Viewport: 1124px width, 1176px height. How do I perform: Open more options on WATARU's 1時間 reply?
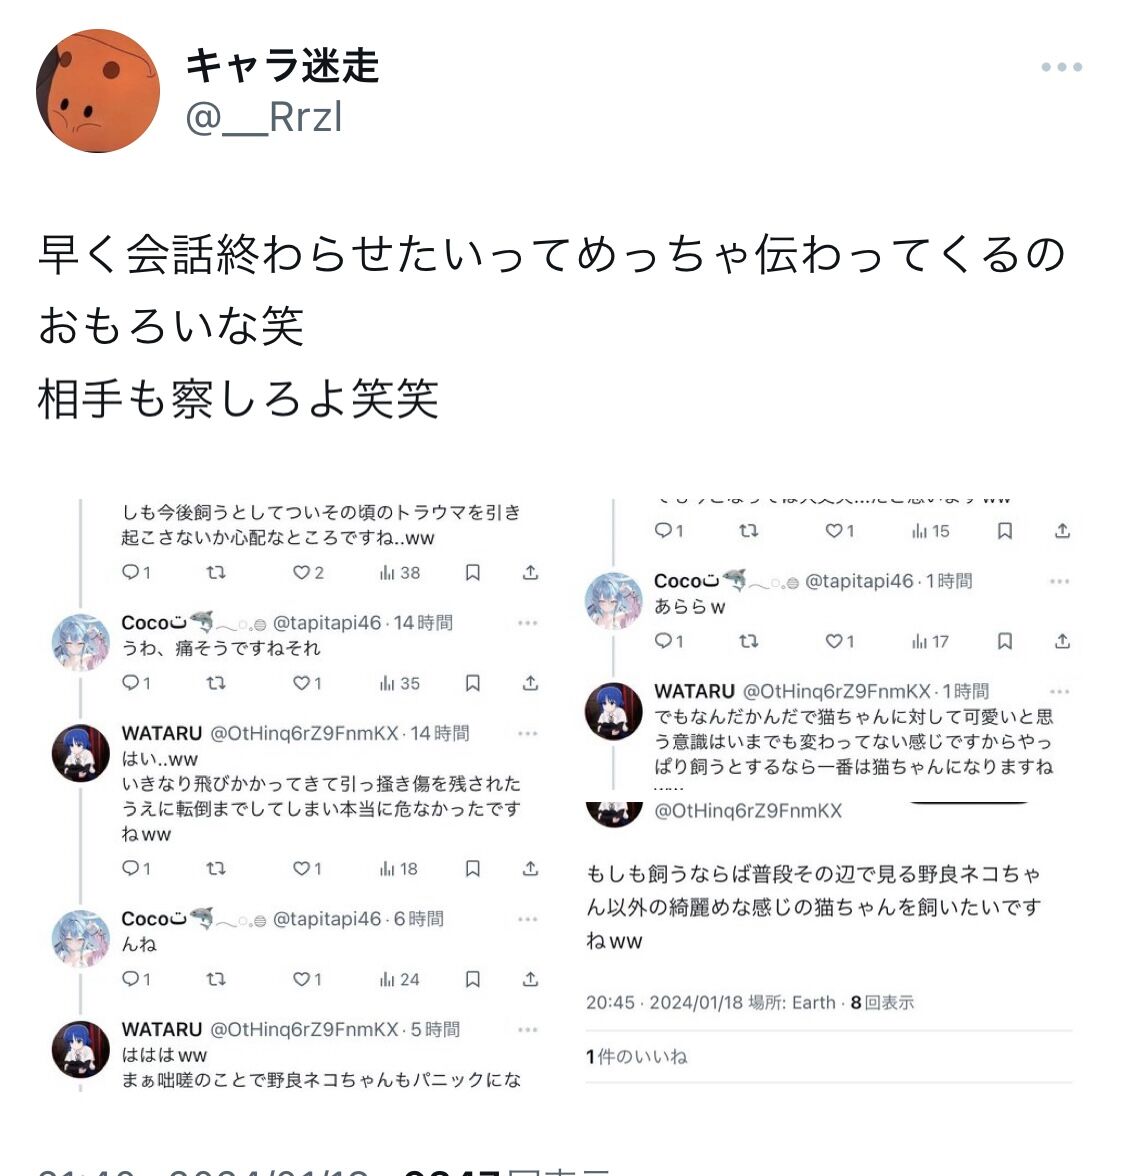[1060, 691]
